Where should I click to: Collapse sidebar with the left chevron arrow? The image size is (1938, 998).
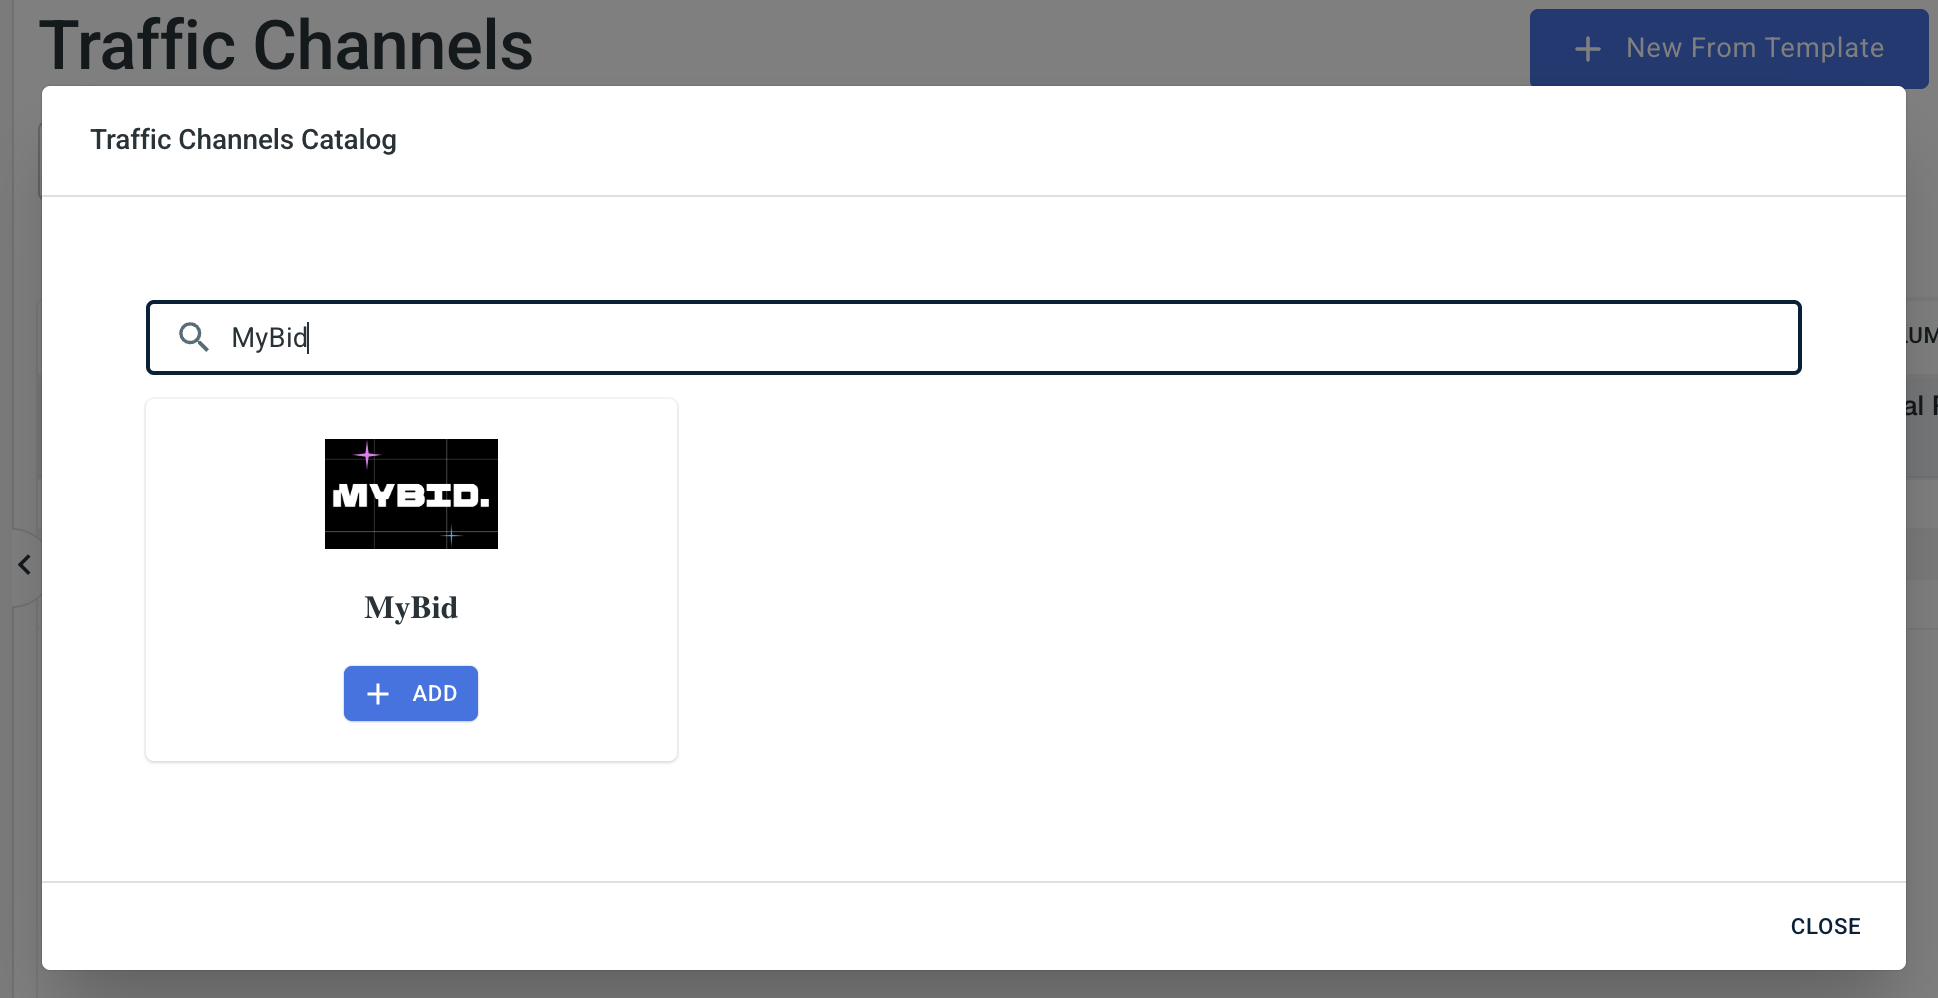(x=25, y=566)
